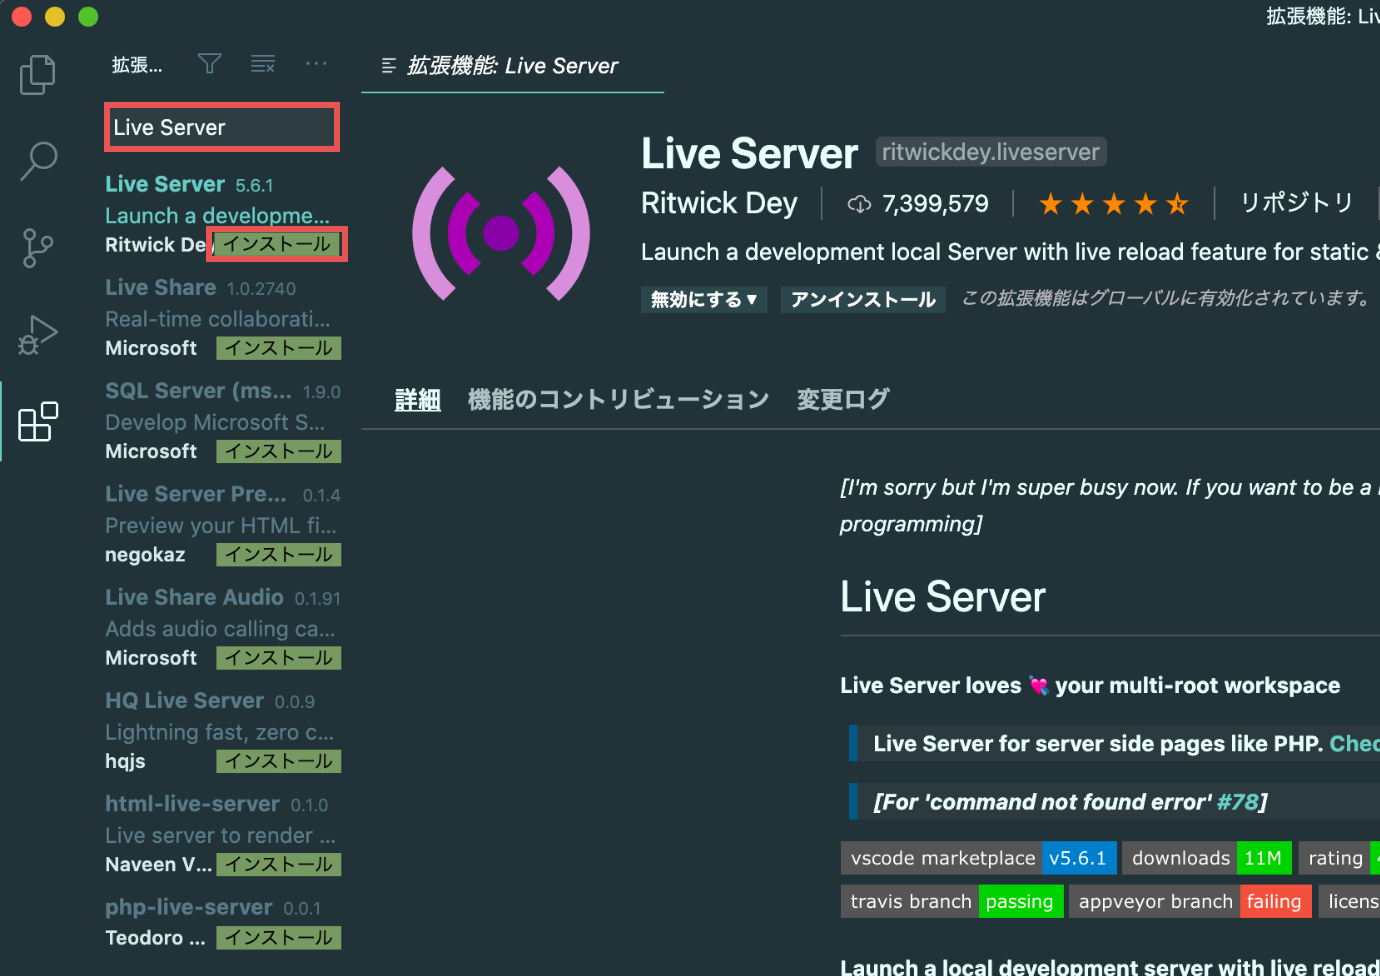The image size is (1380, 976).
Task: Click the Live Server search input field
Action: click(221, 127)
